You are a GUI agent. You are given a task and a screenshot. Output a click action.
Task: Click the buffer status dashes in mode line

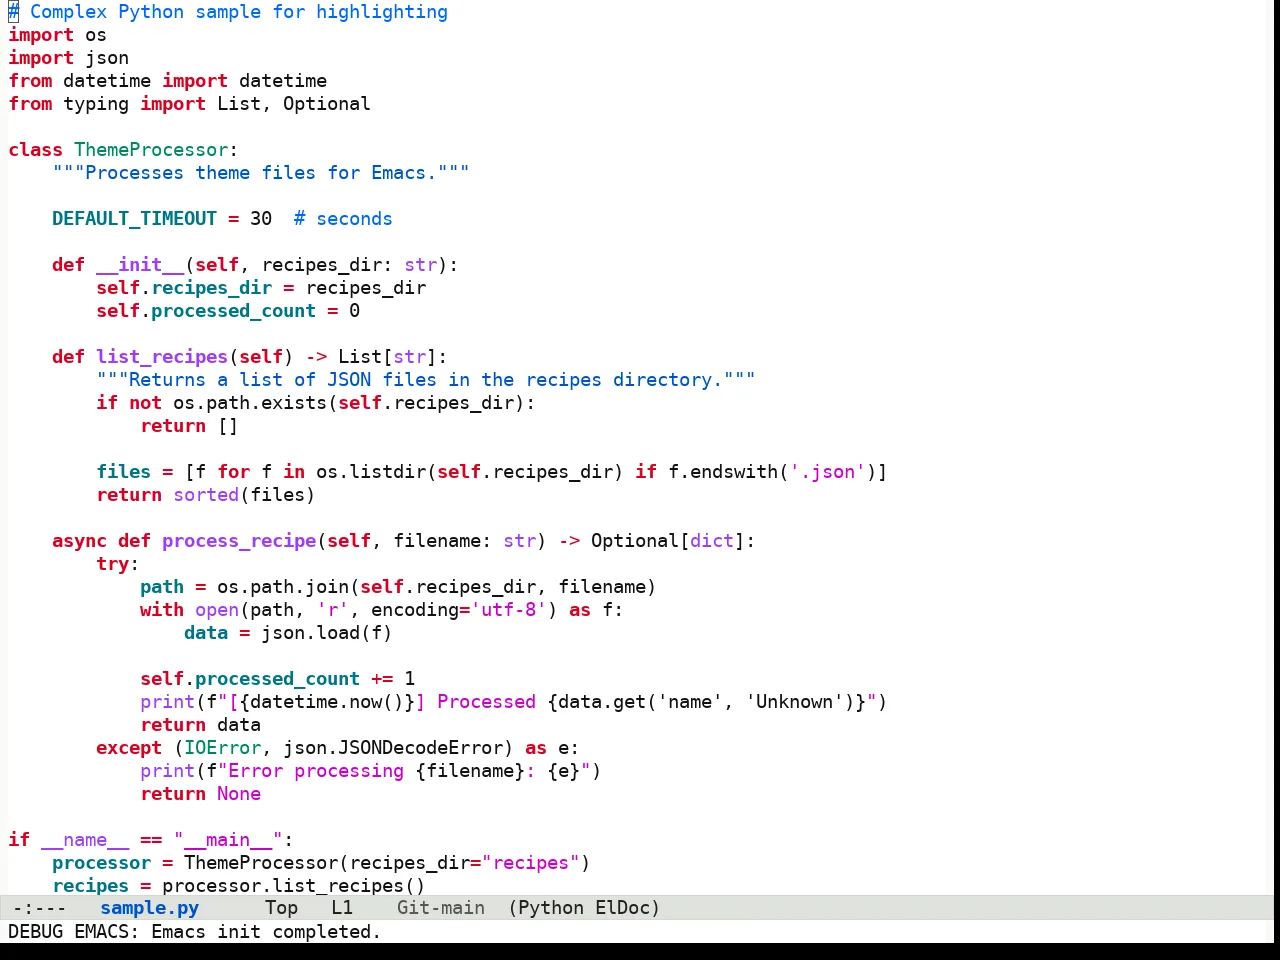coord(39,908)
